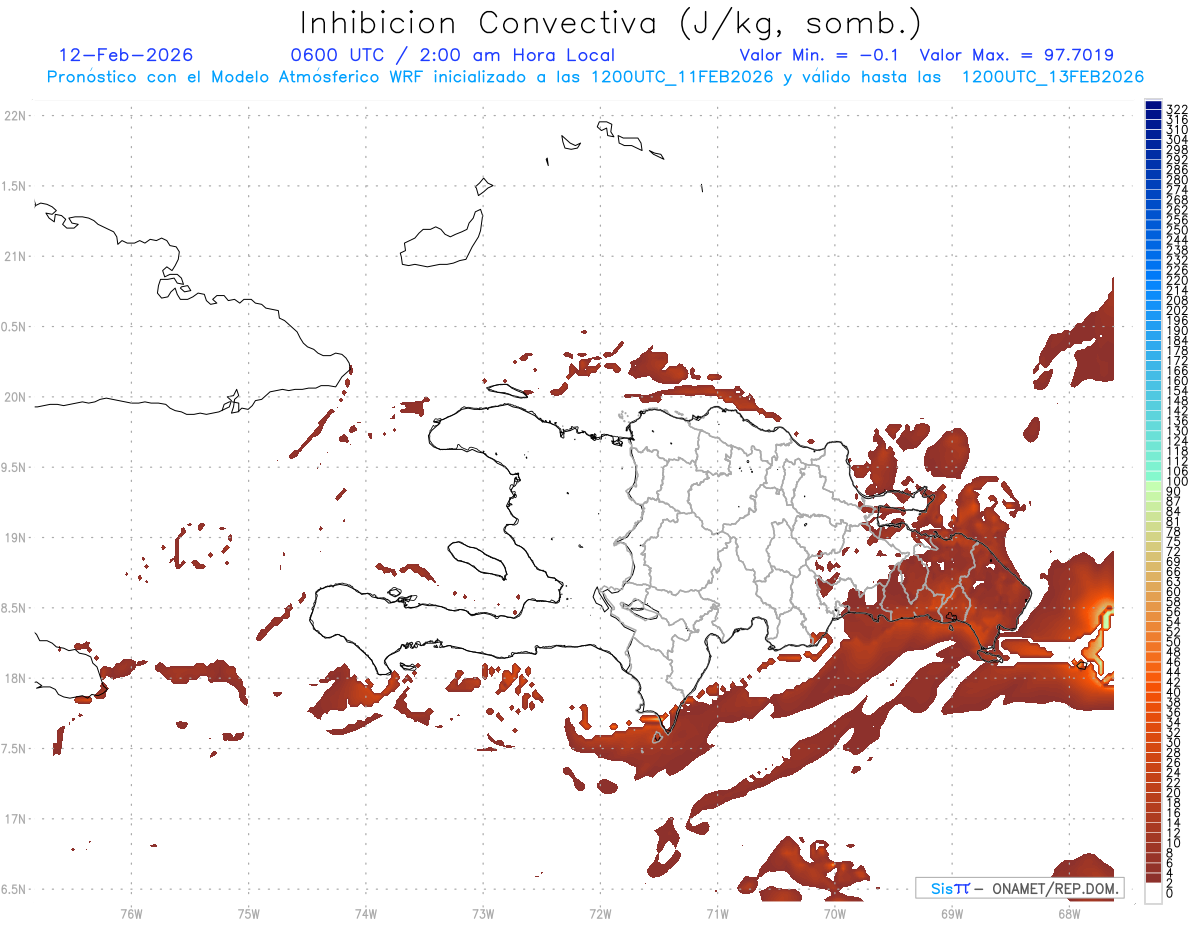Screen dimensions: 1200x927
Task: Click the '6.5N' latitude label
Action: pos(15,889)
